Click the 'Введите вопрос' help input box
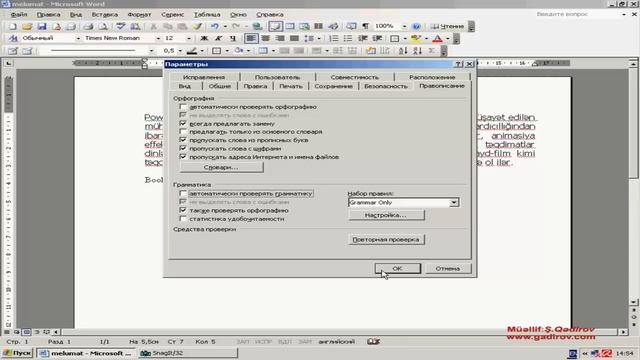This screenshot has height=360, width=640. pyautogui.click(x=578, y=14)
